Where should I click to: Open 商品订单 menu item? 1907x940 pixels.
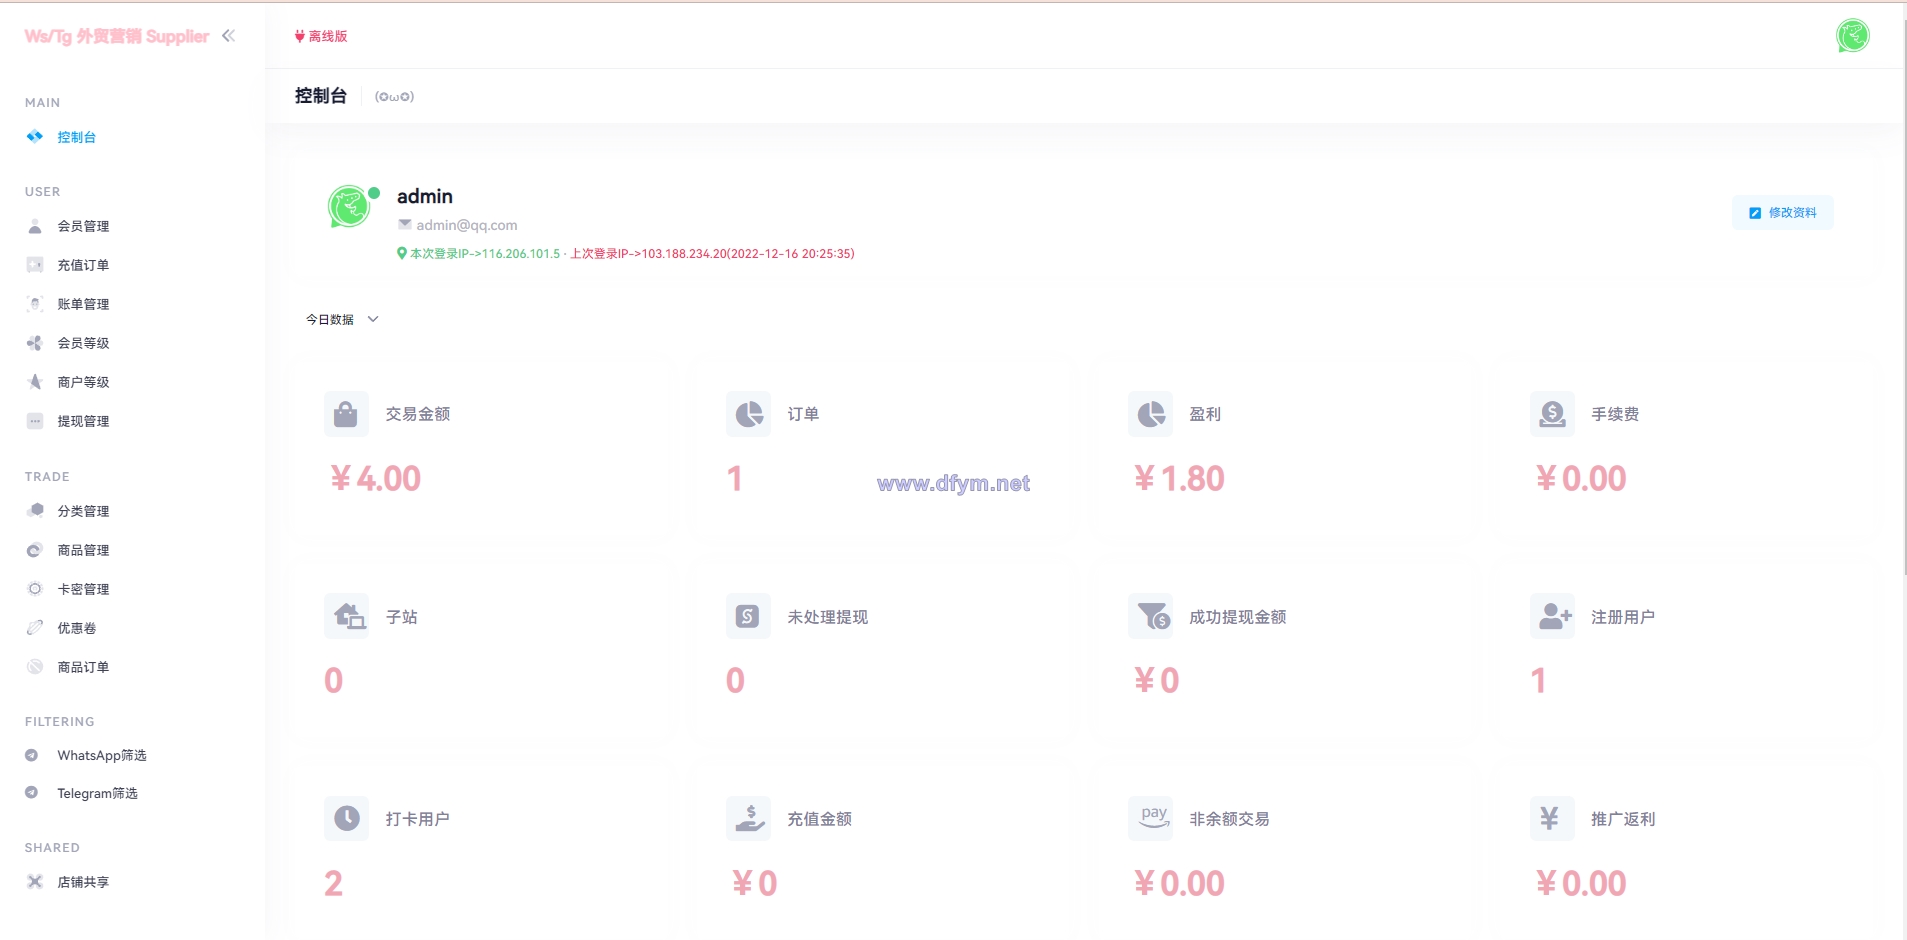point(83,667)
